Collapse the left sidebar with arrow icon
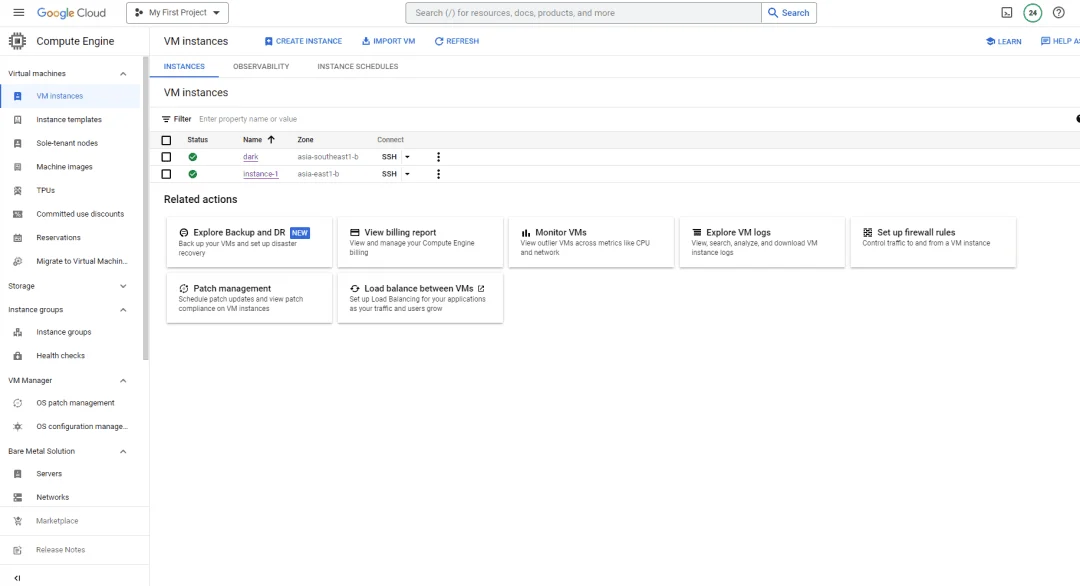Viewport: 1080px width, 586px height. 17,578
